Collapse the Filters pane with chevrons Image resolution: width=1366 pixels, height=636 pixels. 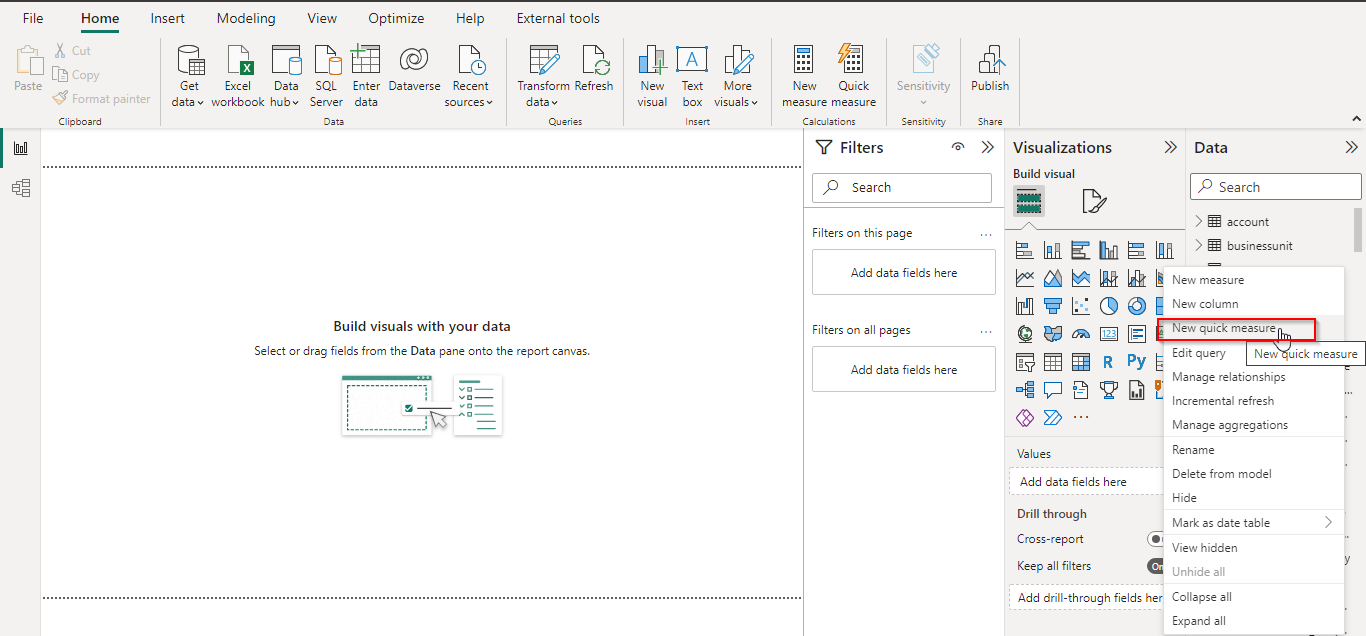point(988,147)
